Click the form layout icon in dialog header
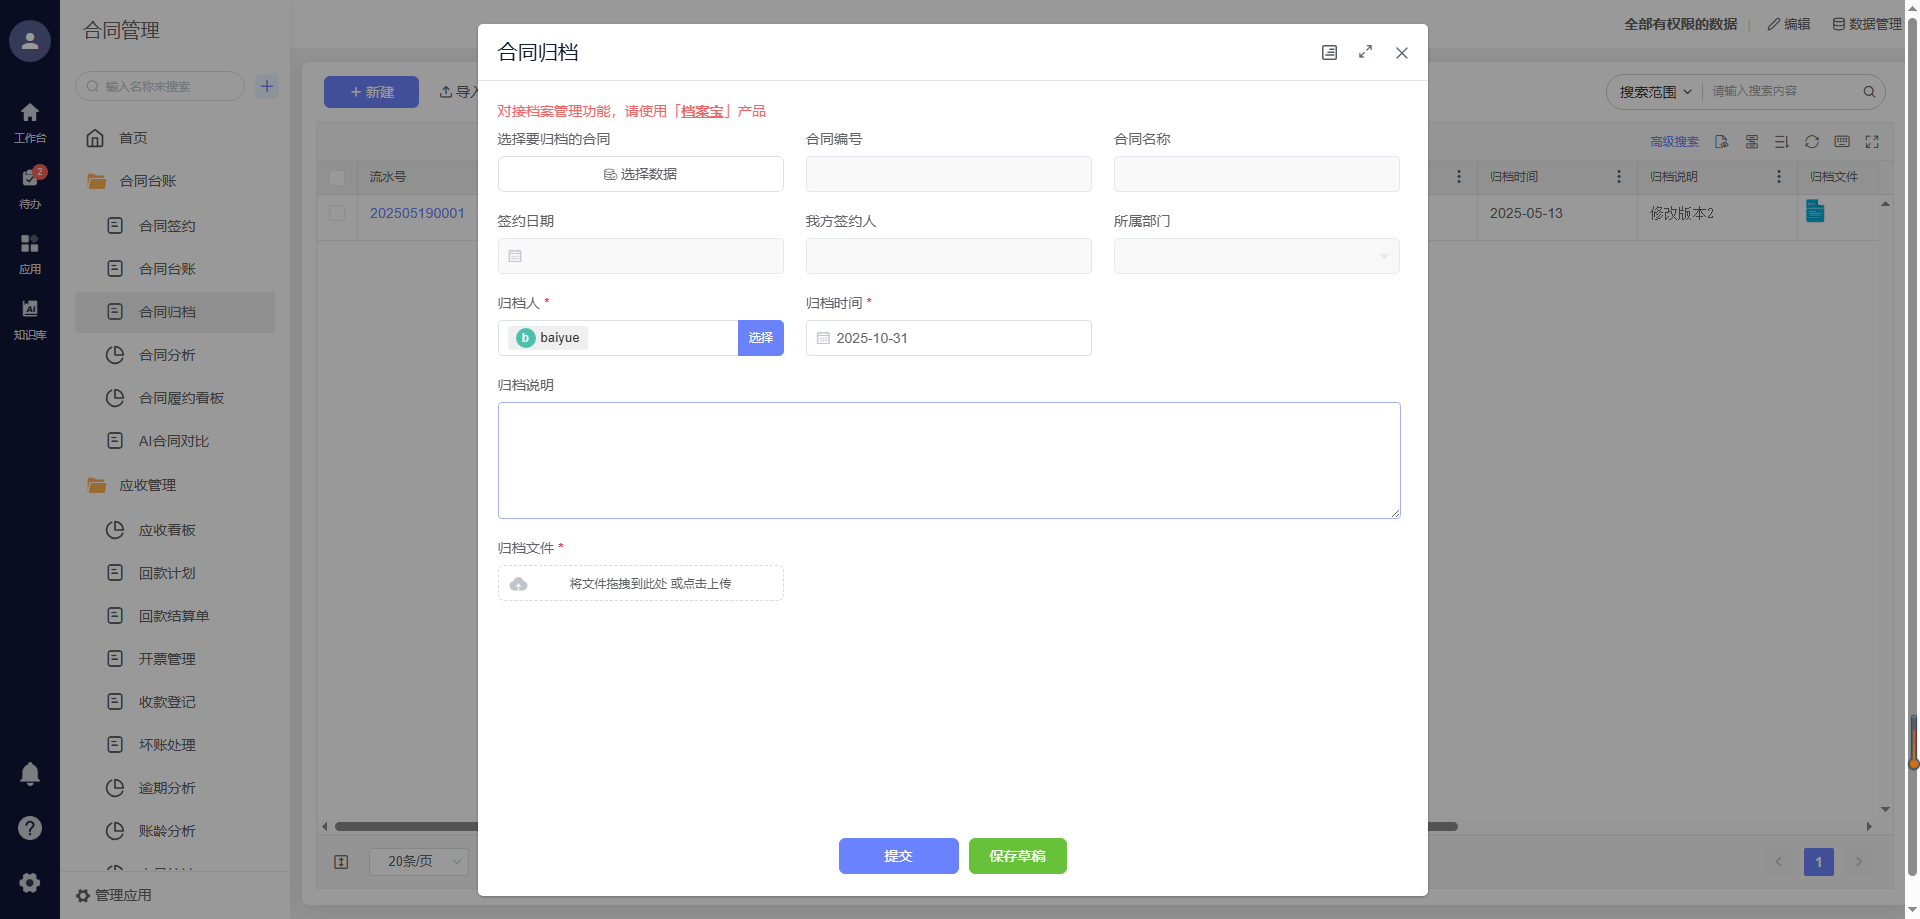The image size is (1920, 919). click(1329, 52)
